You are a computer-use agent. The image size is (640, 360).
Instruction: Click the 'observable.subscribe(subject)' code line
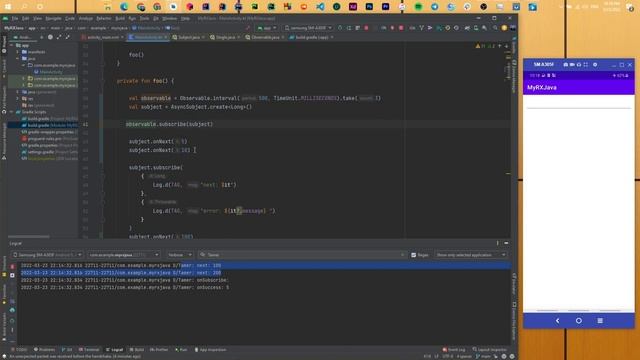click(169, 124)
